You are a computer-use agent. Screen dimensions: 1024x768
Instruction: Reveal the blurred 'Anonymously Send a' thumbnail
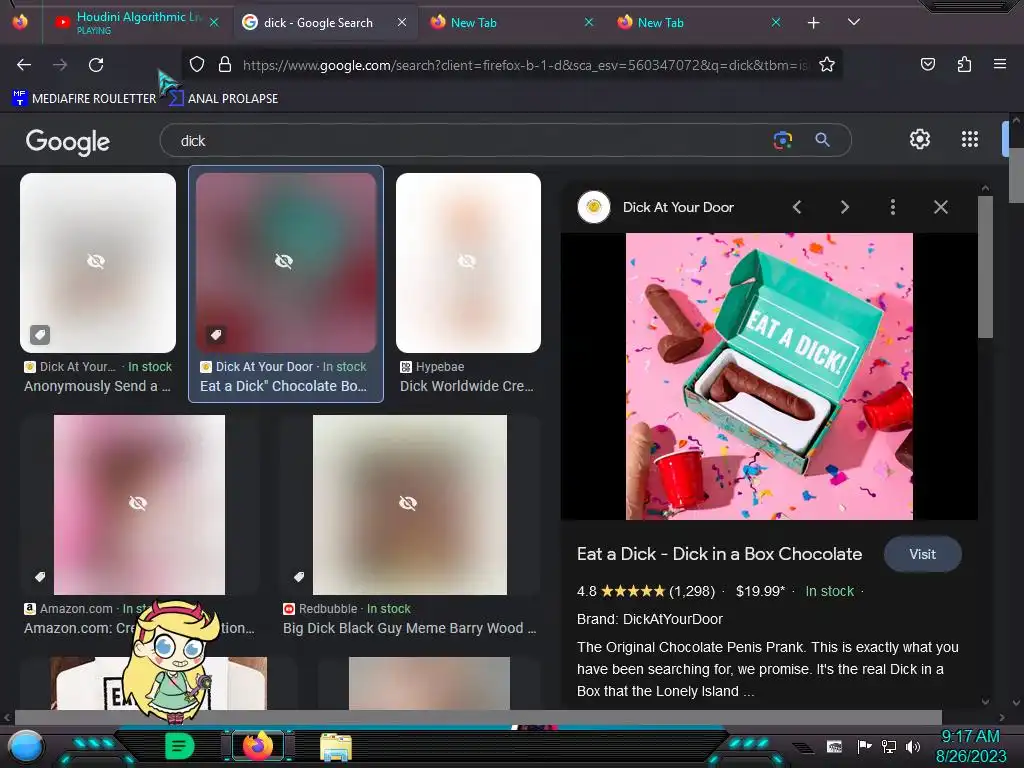point(98,263)
